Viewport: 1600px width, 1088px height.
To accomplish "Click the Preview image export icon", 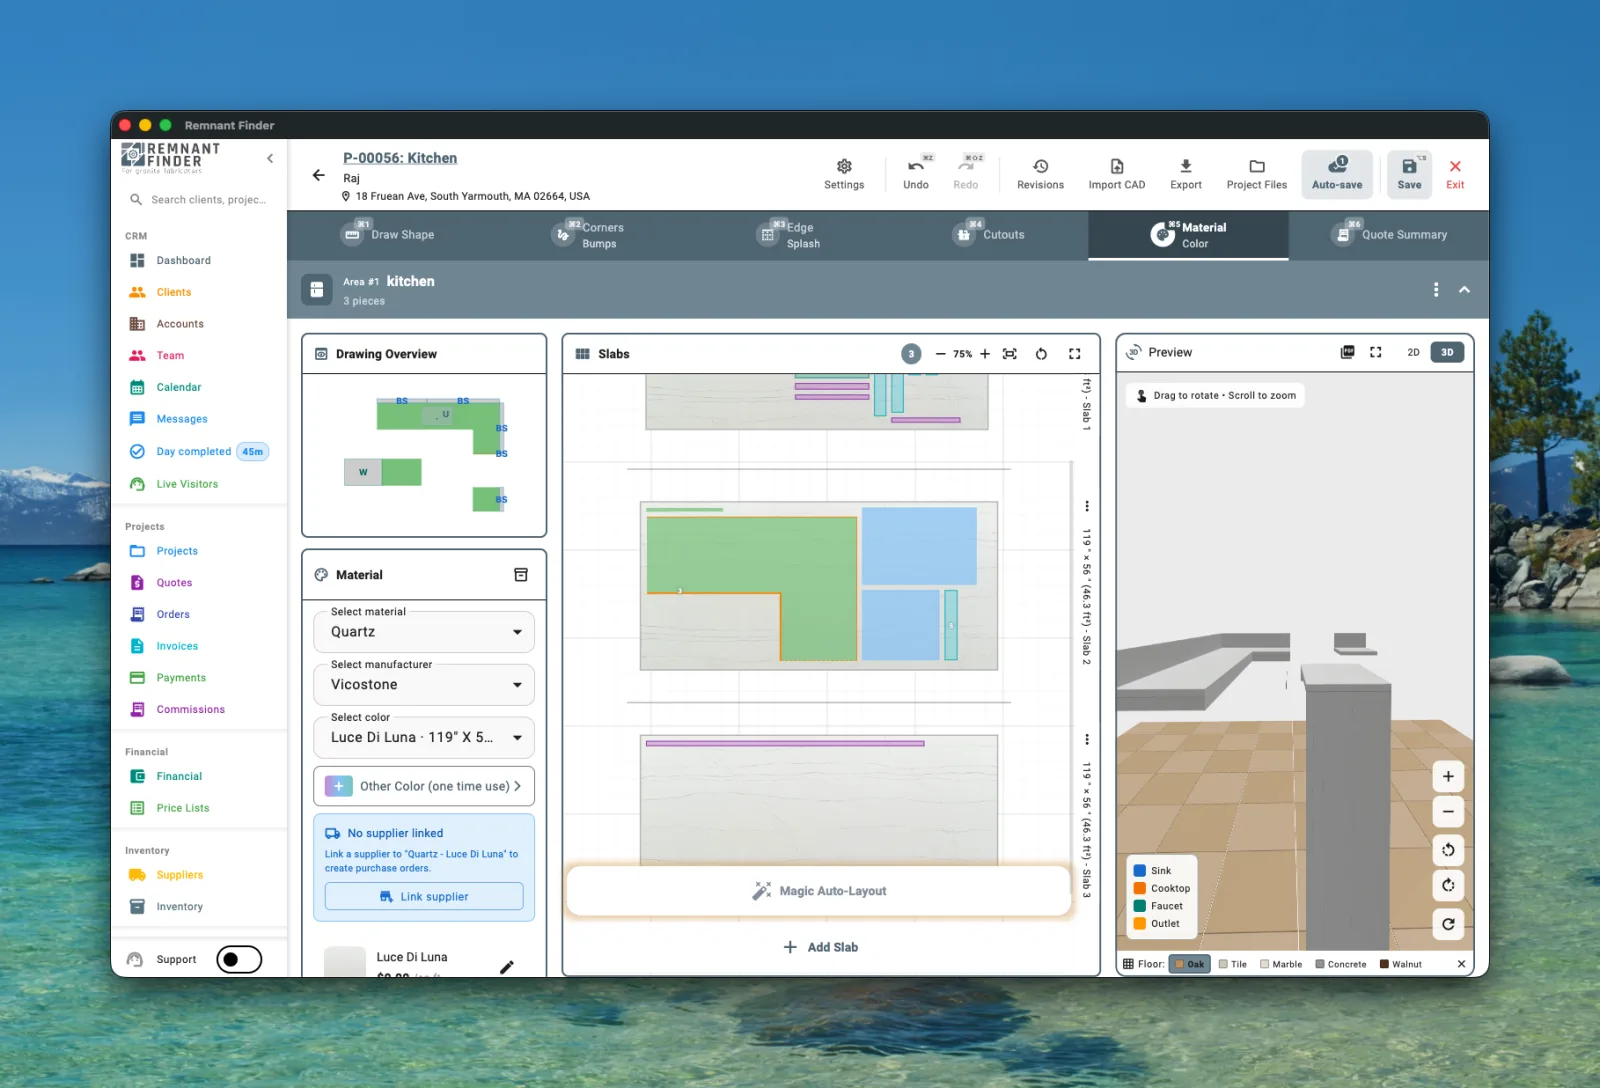I will 1348,352.
